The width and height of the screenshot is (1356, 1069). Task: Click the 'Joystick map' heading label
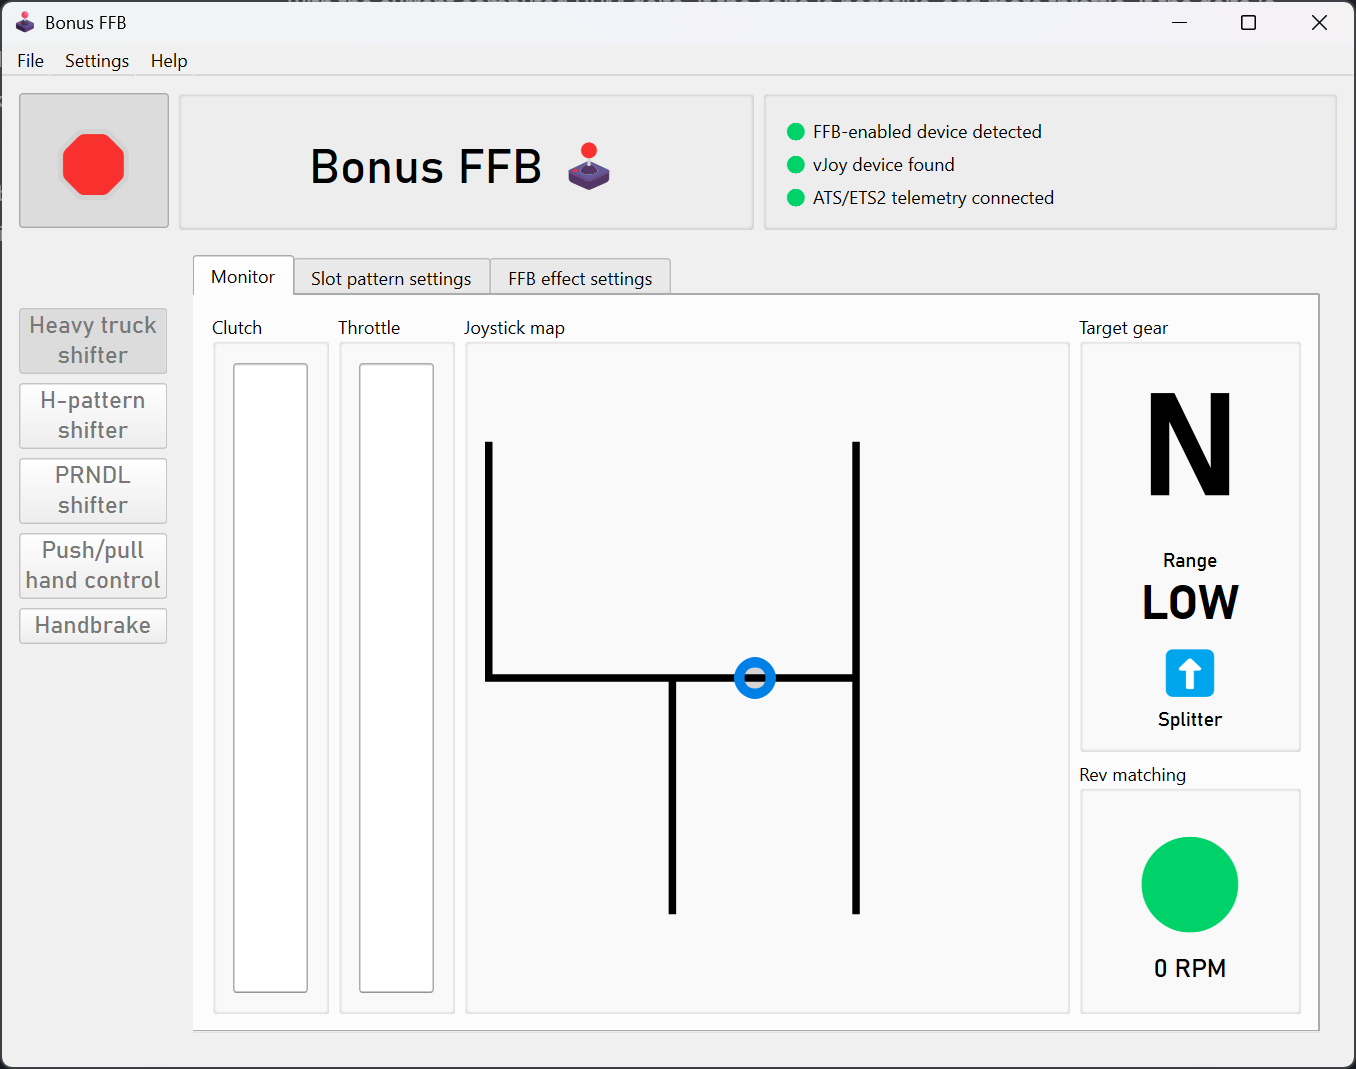tap(514, 328)
